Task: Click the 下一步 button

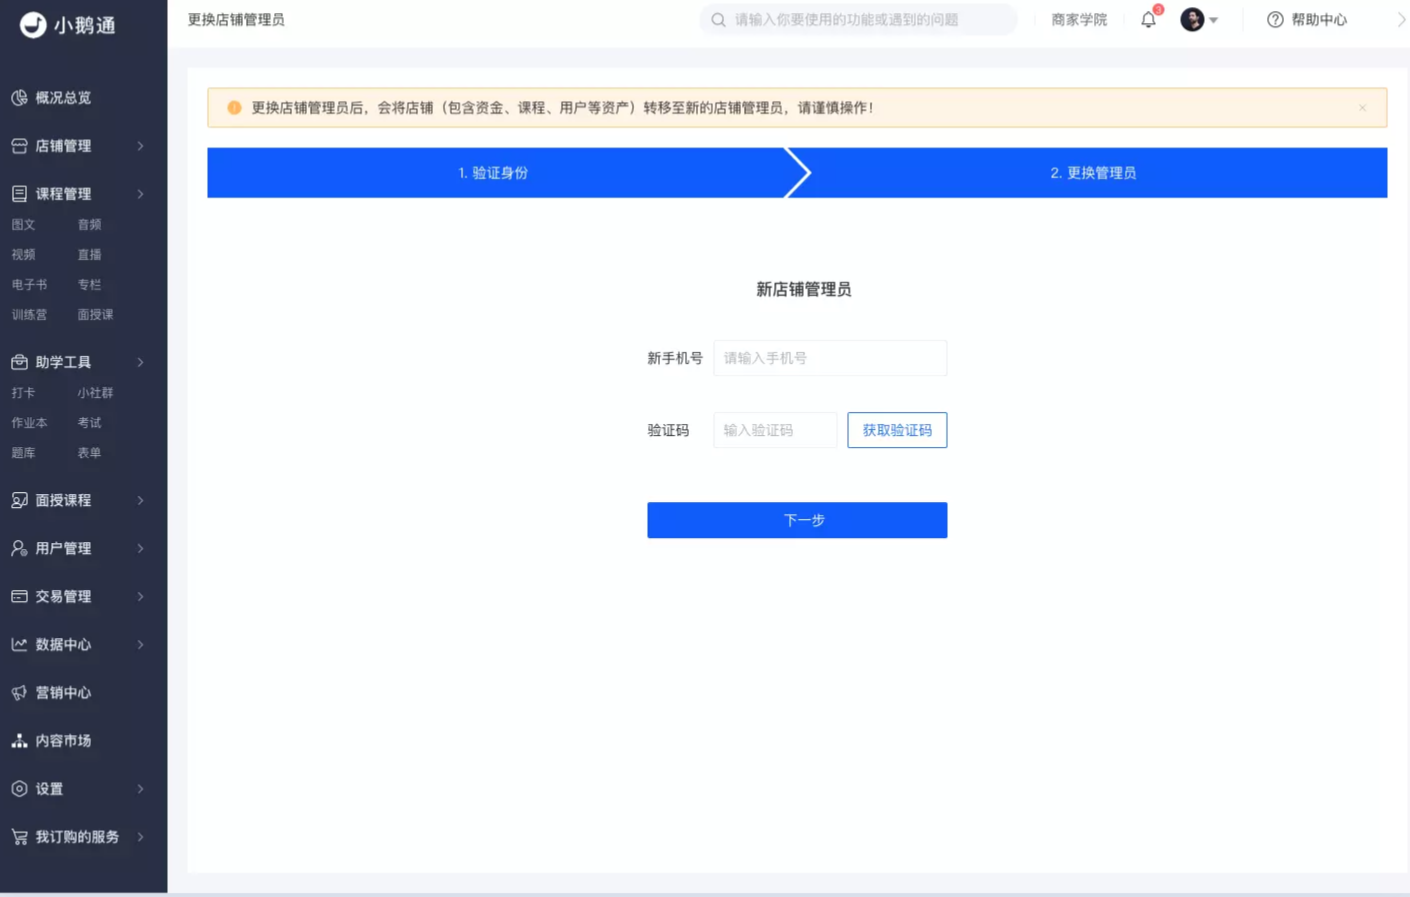Action: tap(797, 520)
